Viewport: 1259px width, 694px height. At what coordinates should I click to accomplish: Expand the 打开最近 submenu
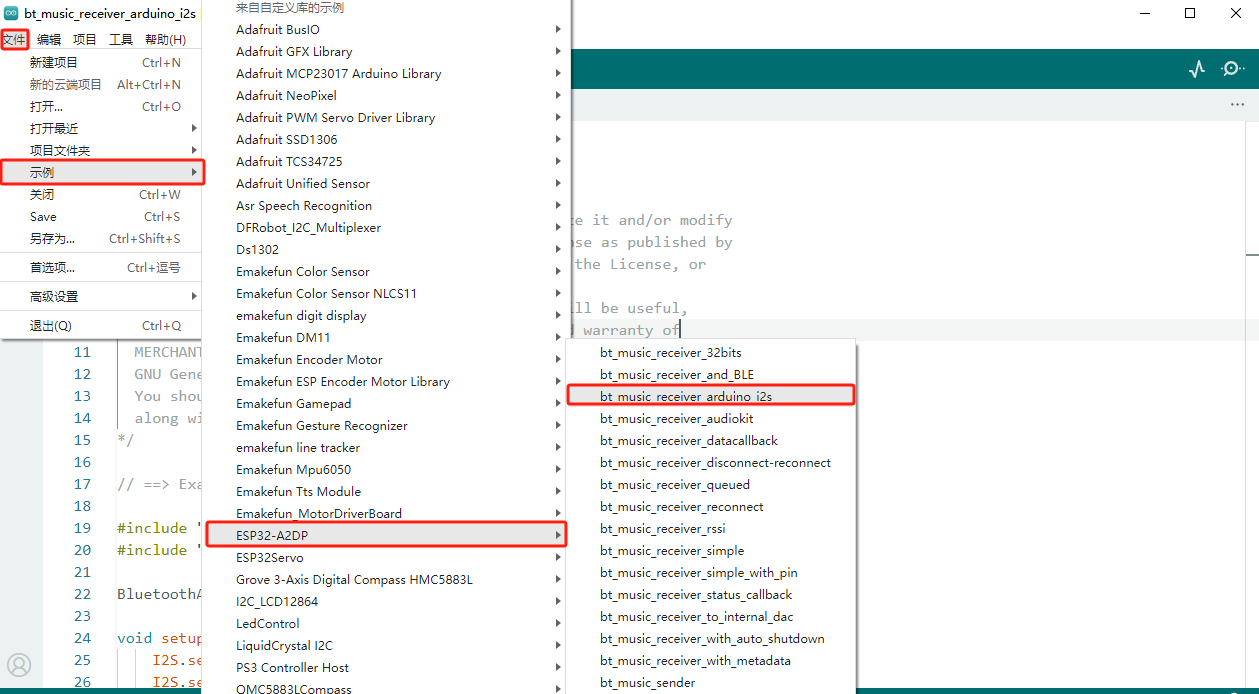[x=101, y=128]
